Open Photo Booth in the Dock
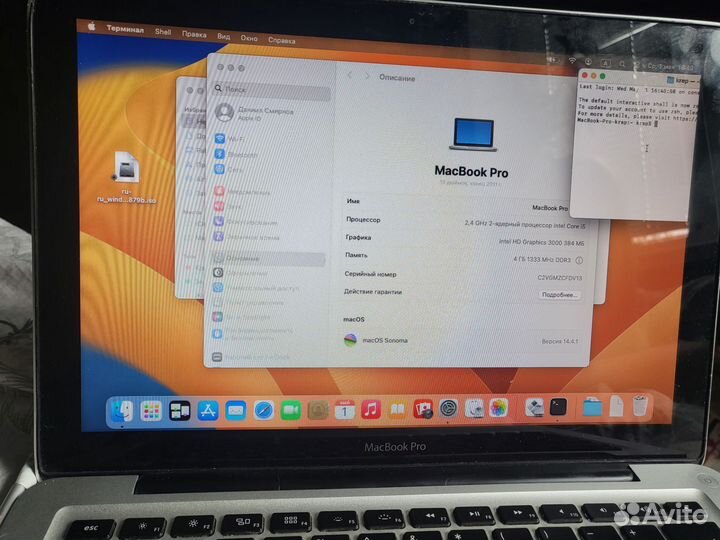This screenshot has width=720, height=540. 423,409
